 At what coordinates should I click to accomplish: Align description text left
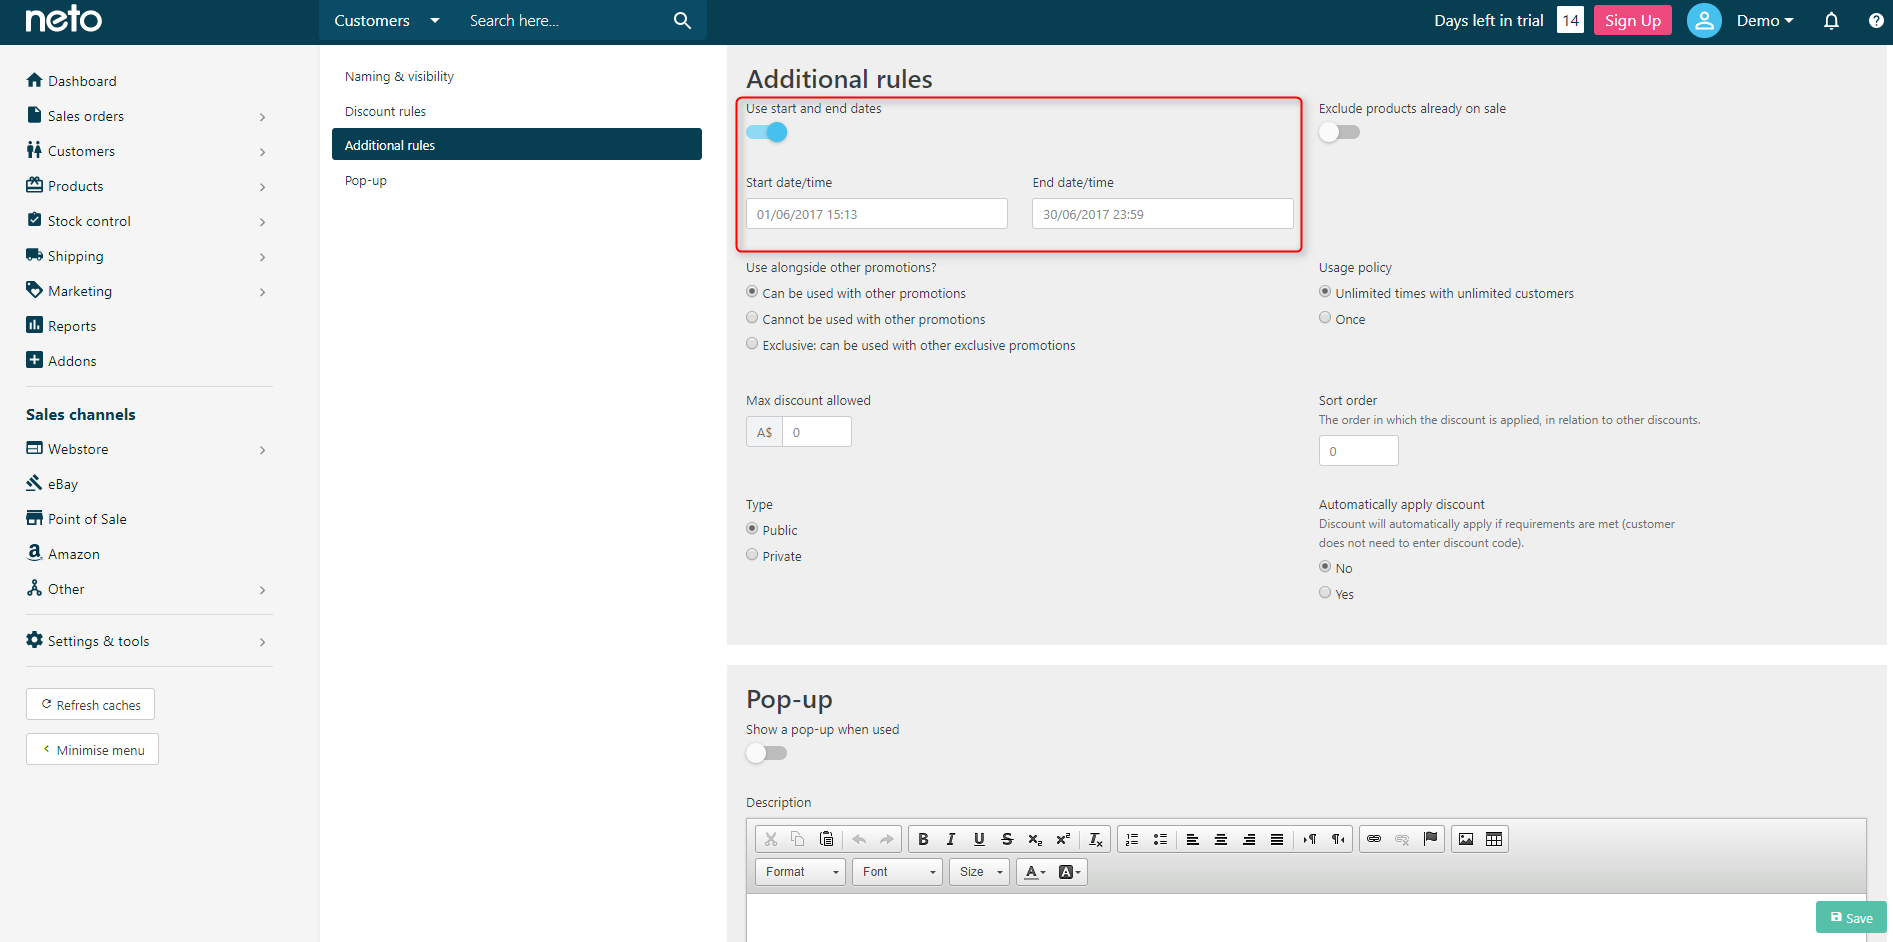(x=1193, y=839)
